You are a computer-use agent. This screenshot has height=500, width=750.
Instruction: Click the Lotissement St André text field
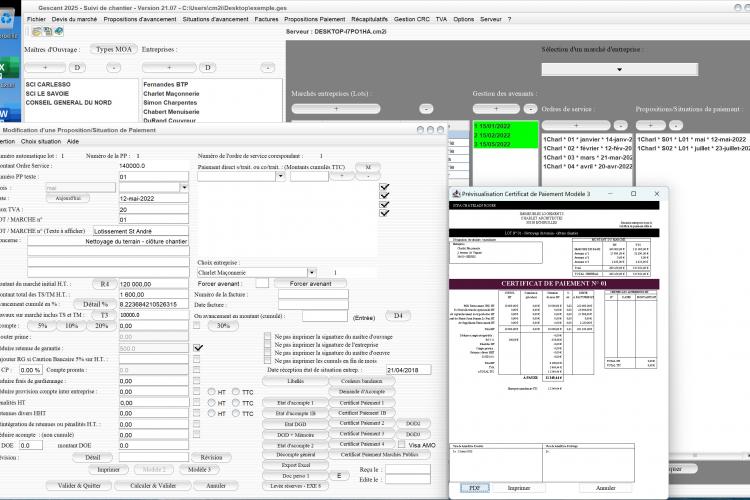point(141,231)
